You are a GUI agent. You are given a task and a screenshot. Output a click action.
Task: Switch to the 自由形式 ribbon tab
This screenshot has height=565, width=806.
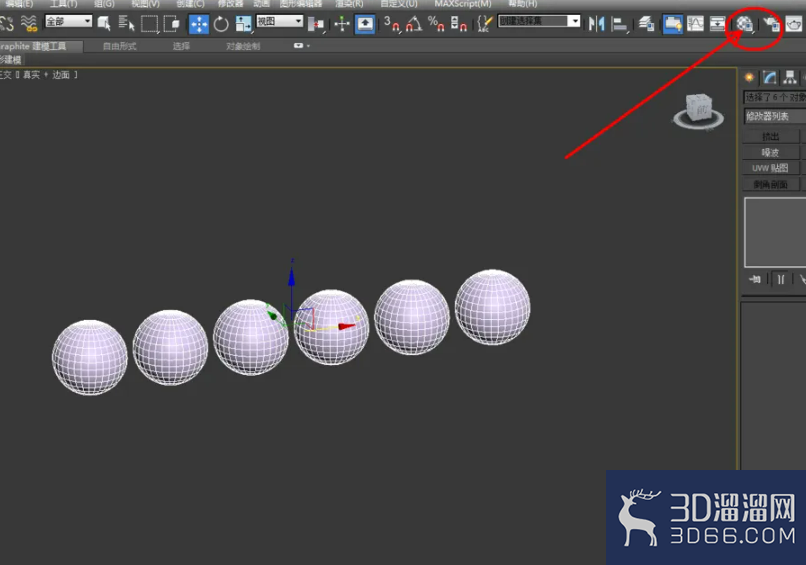point(120,46)
